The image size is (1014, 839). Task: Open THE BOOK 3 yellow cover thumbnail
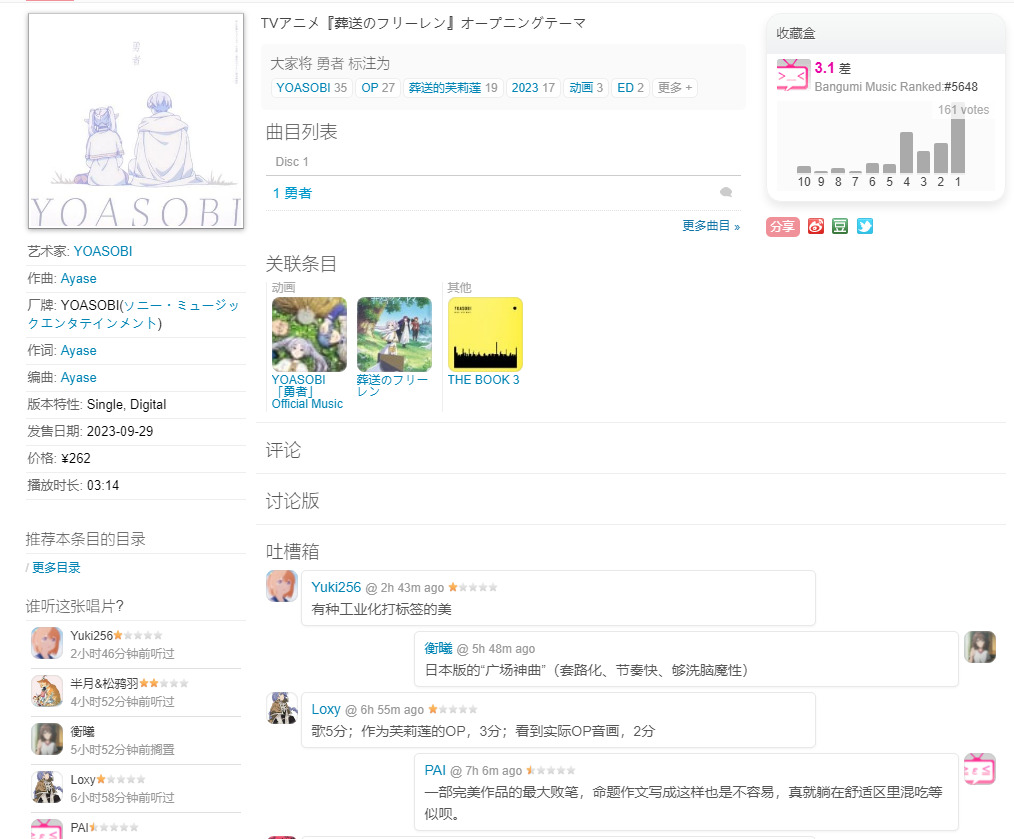[485, 334]
